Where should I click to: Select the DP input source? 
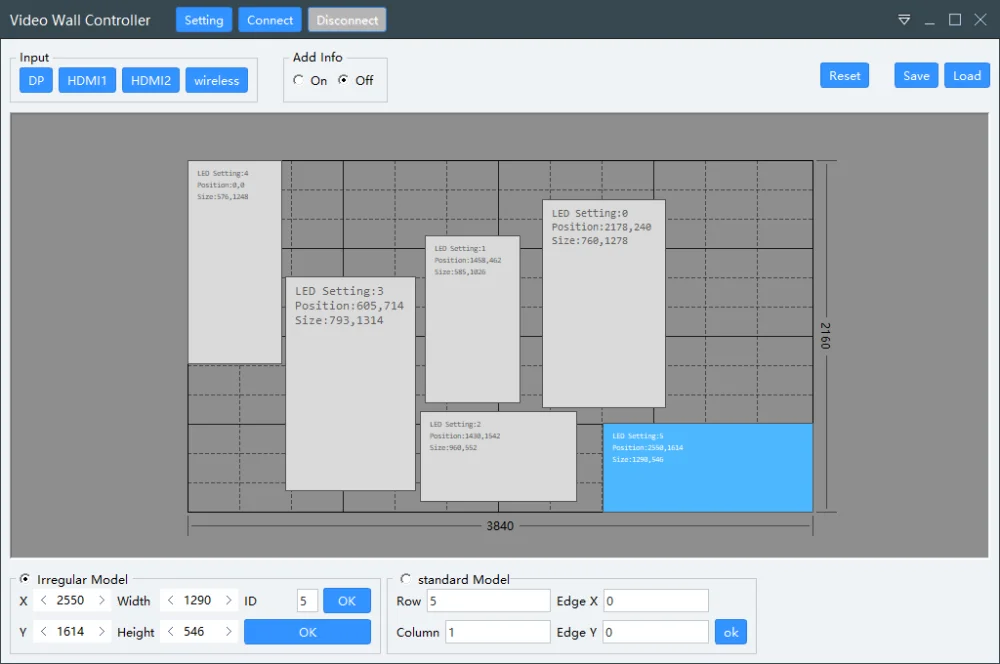point(36,80)
